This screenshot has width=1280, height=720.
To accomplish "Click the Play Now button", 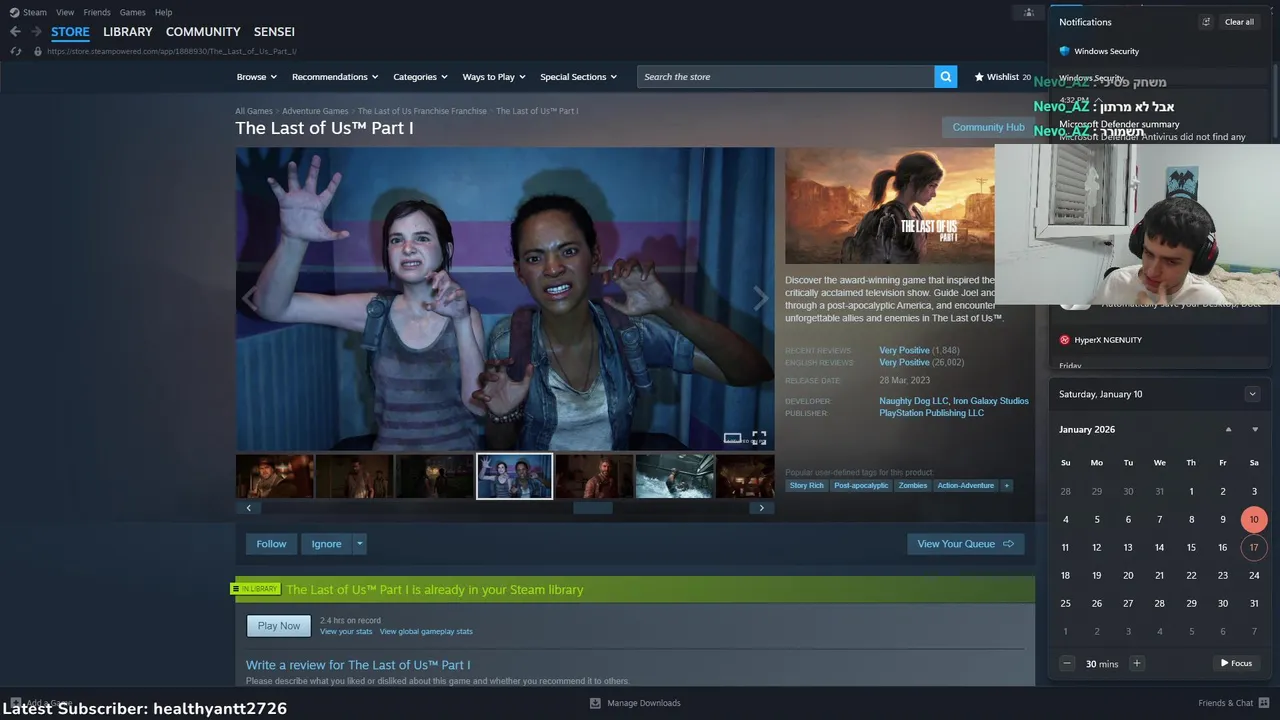I will 279,626.
